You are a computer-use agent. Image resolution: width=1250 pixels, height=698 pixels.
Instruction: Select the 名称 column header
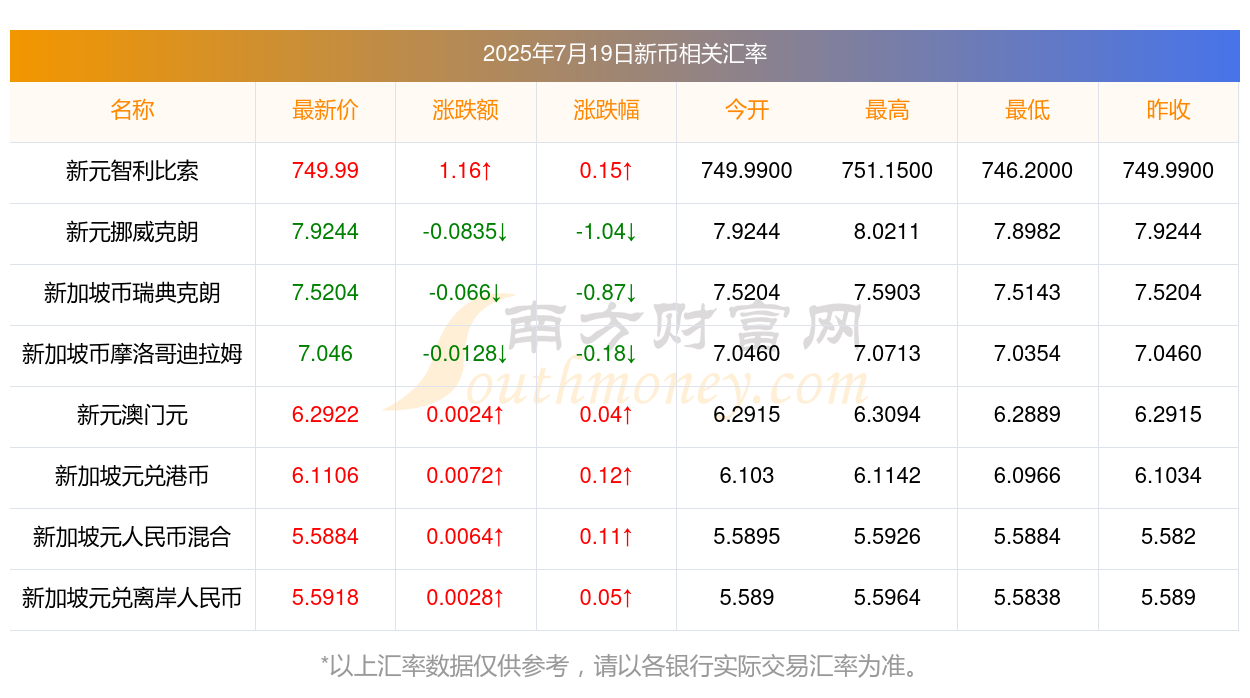[132, 110]
